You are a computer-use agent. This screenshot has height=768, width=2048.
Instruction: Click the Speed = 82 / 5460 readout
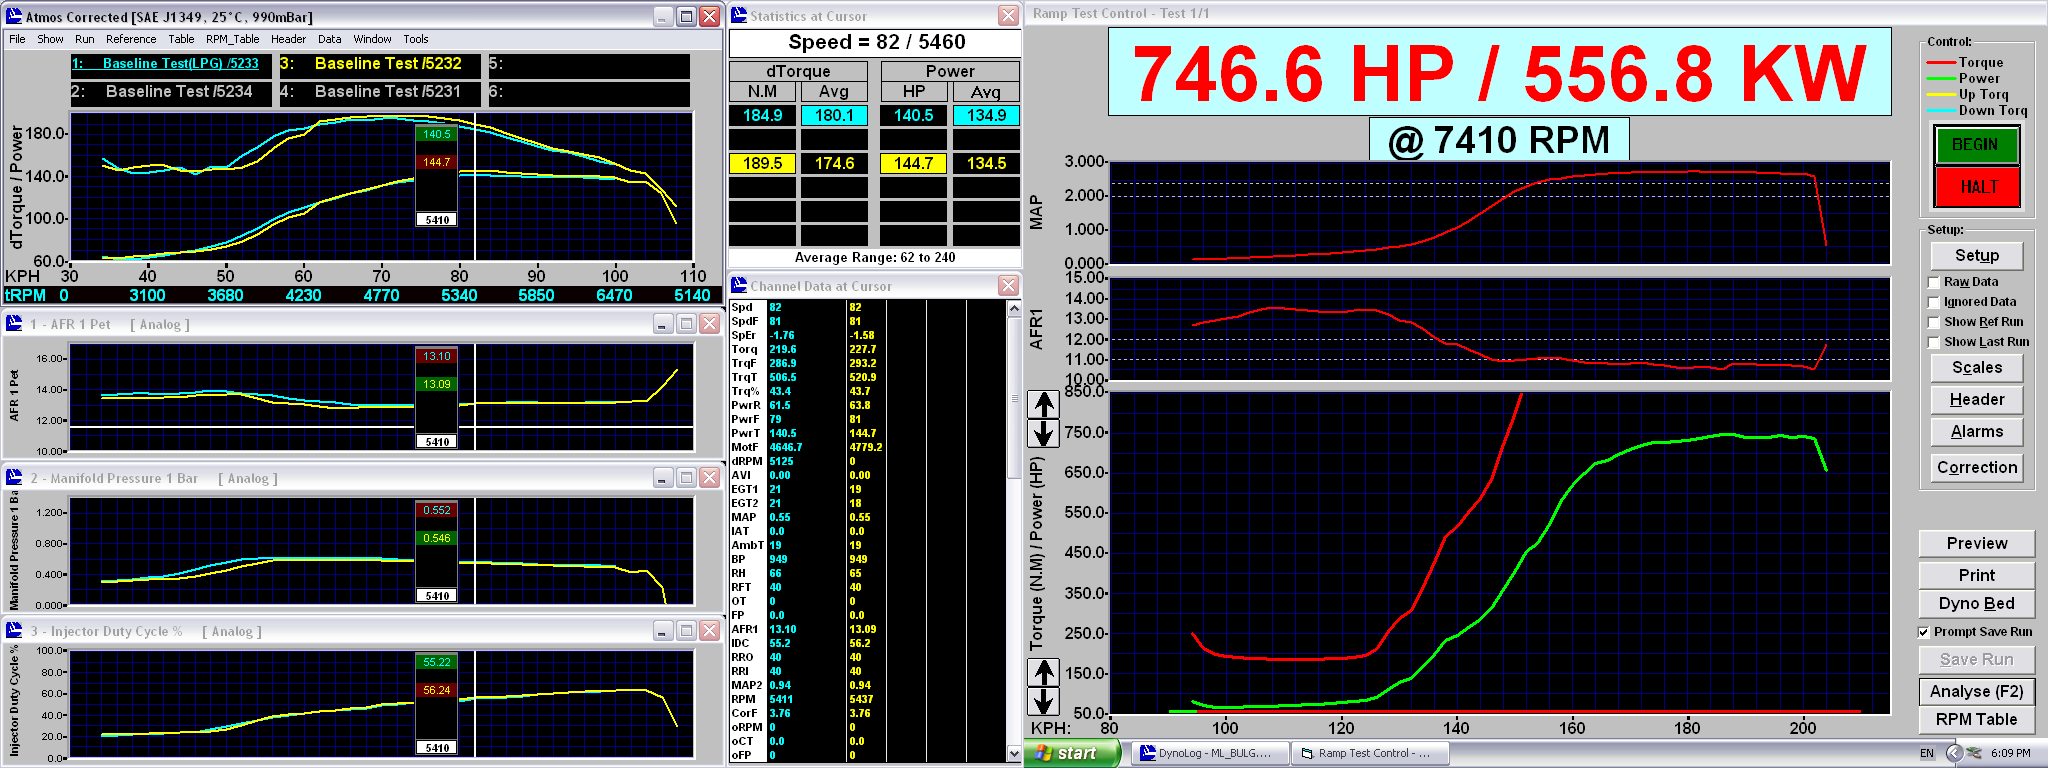tap(875, 43)
